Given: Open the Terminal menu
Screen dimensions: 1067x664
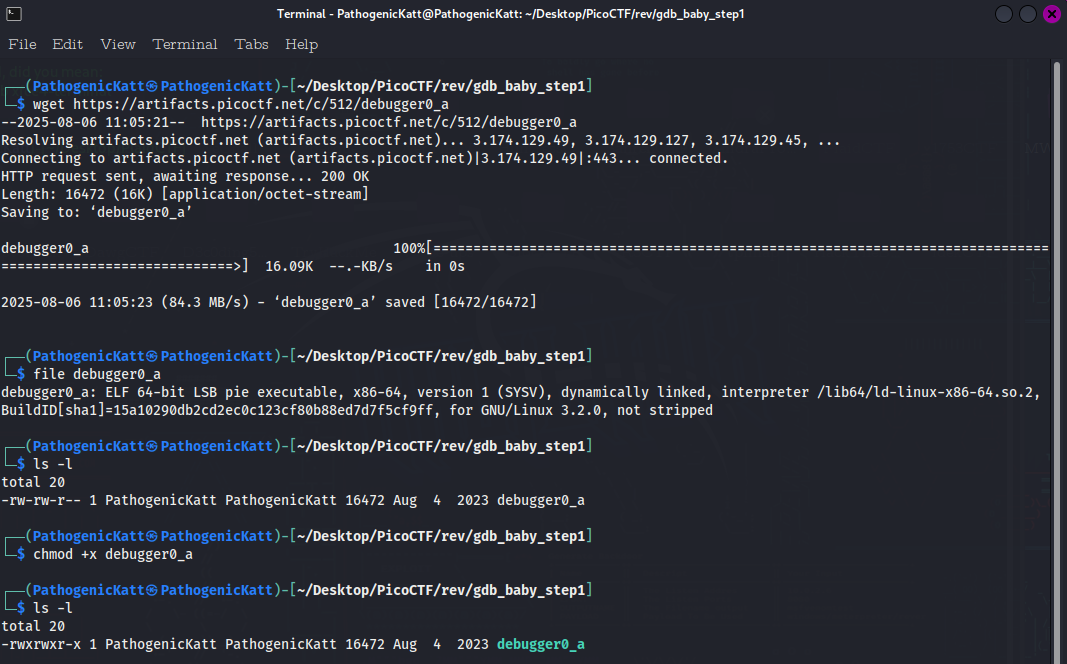Looking at the screenshot, I should tap(185, 44).
